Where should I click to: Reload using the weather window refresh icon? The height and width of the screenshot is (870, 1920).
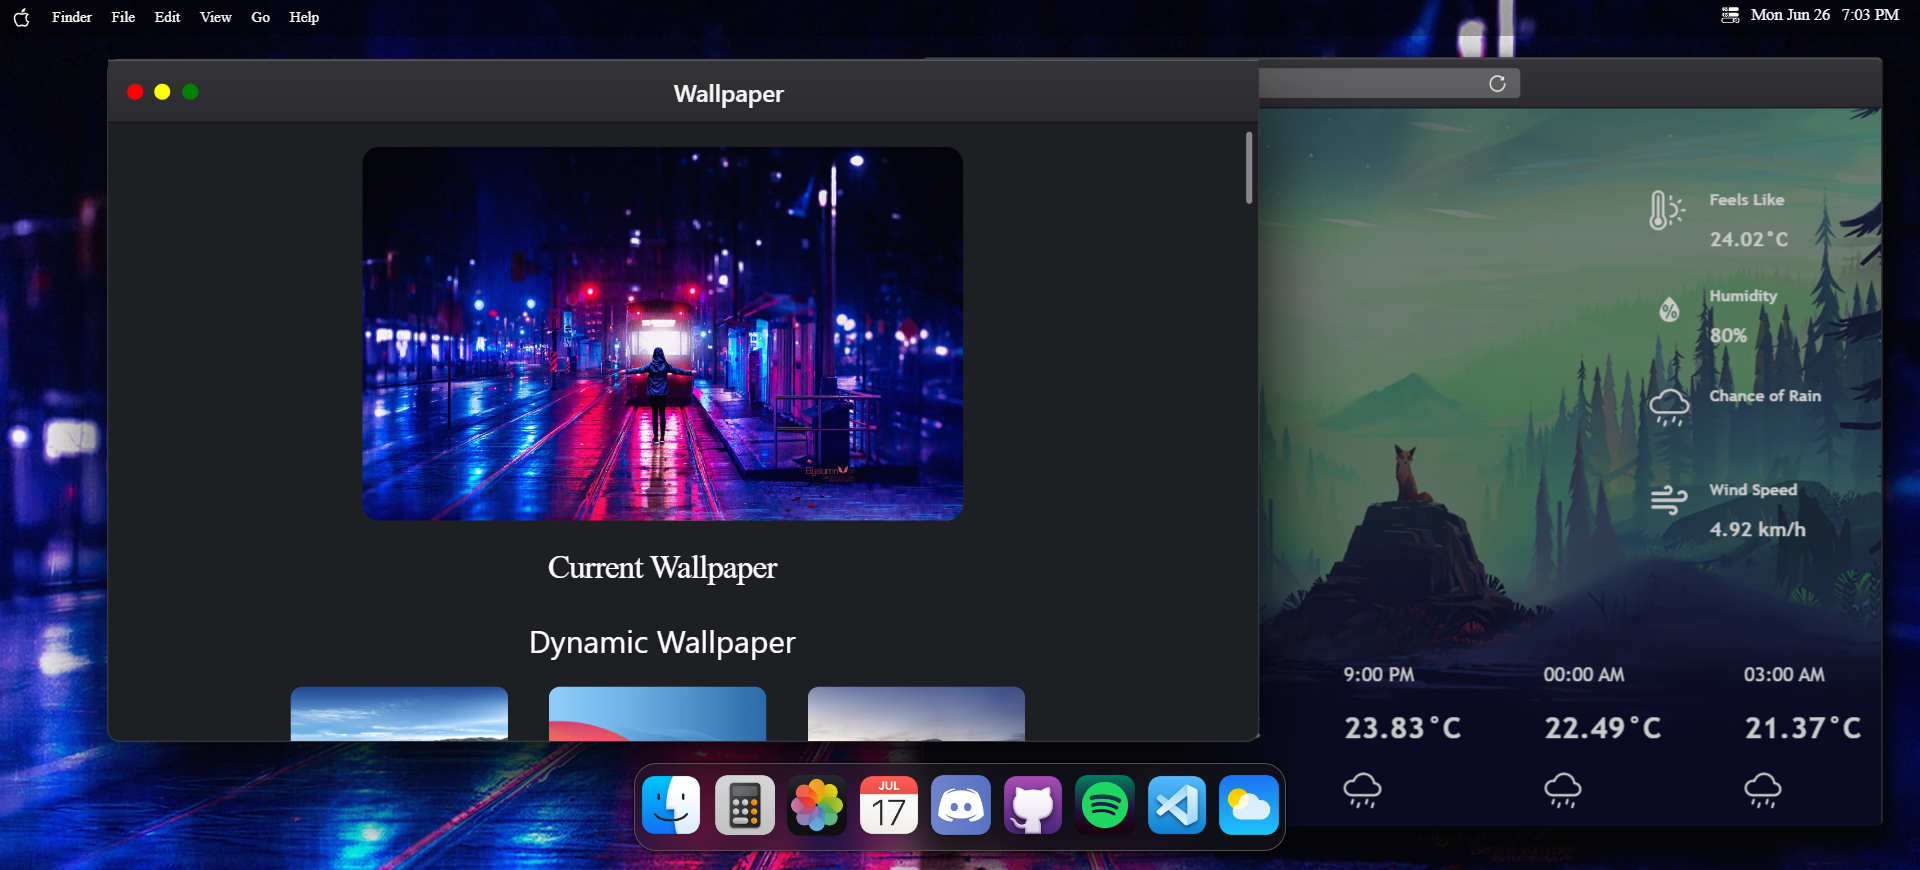[x=1497, y=83]
